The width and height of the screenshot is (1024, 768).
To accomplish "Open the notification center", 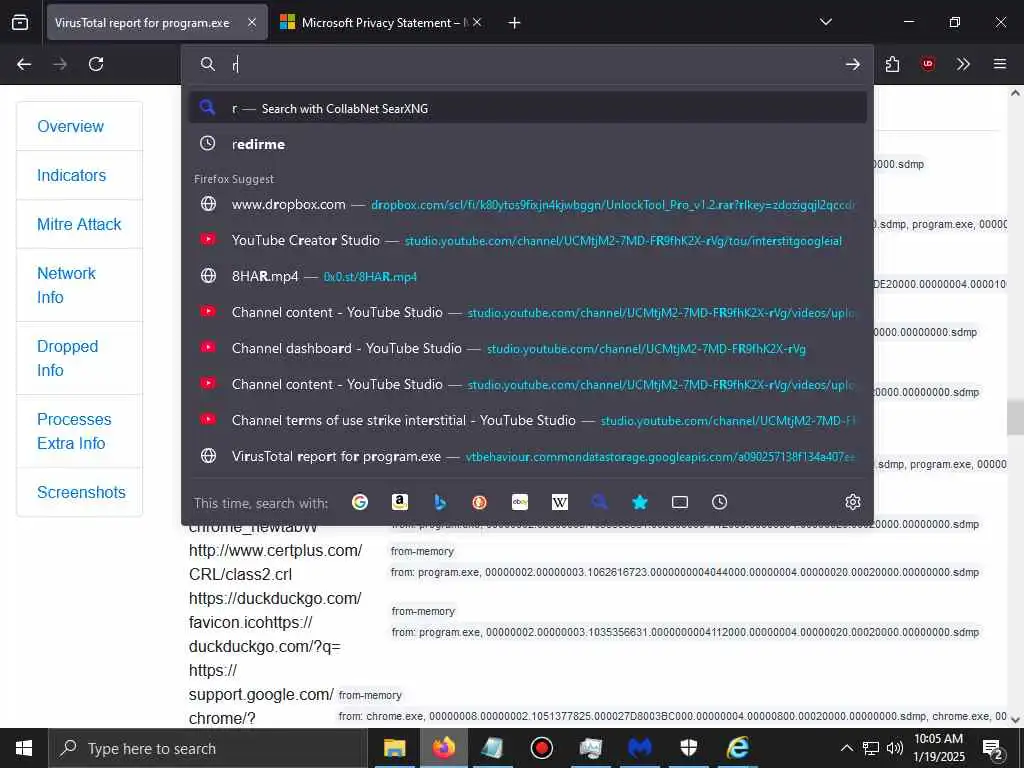I will [x=993, y=748].
